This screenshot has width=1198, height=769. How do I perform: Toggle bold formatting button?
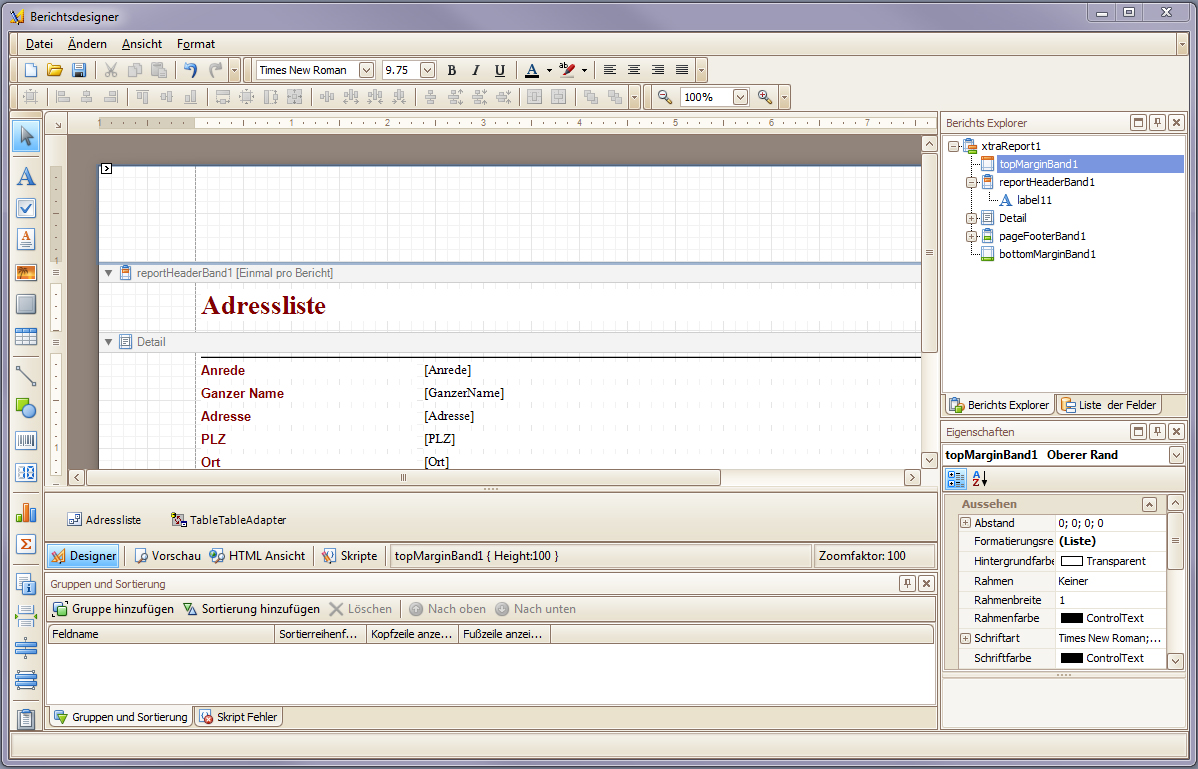[452, 70]
